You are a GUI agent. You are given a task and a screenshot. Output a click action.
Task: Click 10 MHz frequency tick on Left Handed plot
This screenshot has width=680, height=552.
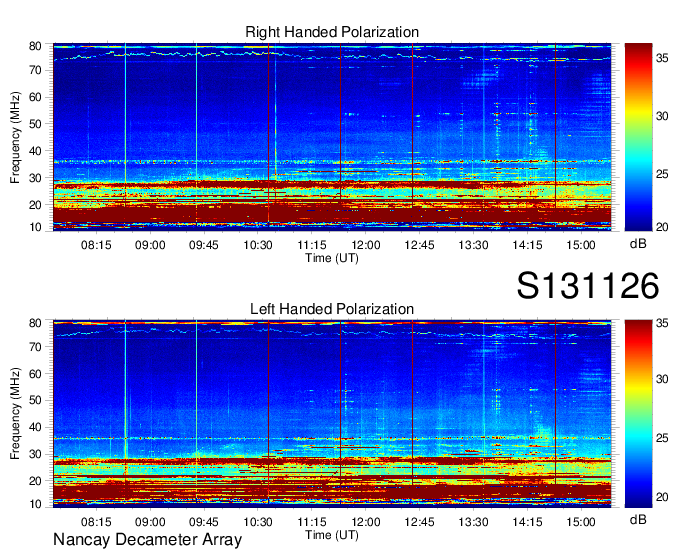(x=35, y=504)
